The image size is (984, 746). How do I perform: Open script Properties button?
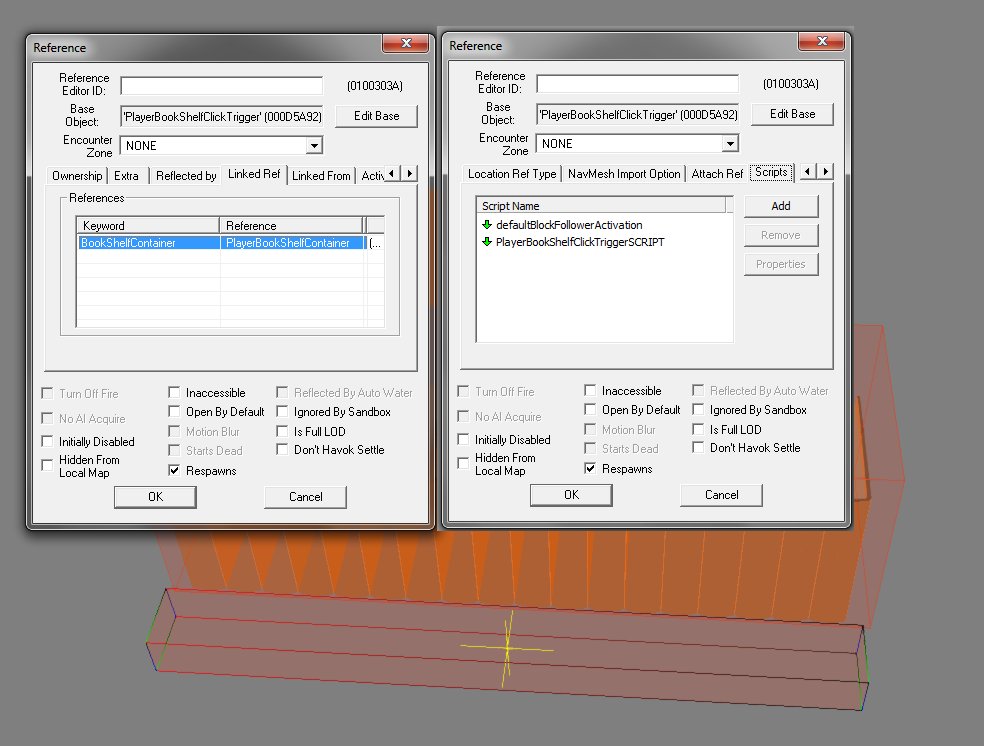click(x=781, y=264)
